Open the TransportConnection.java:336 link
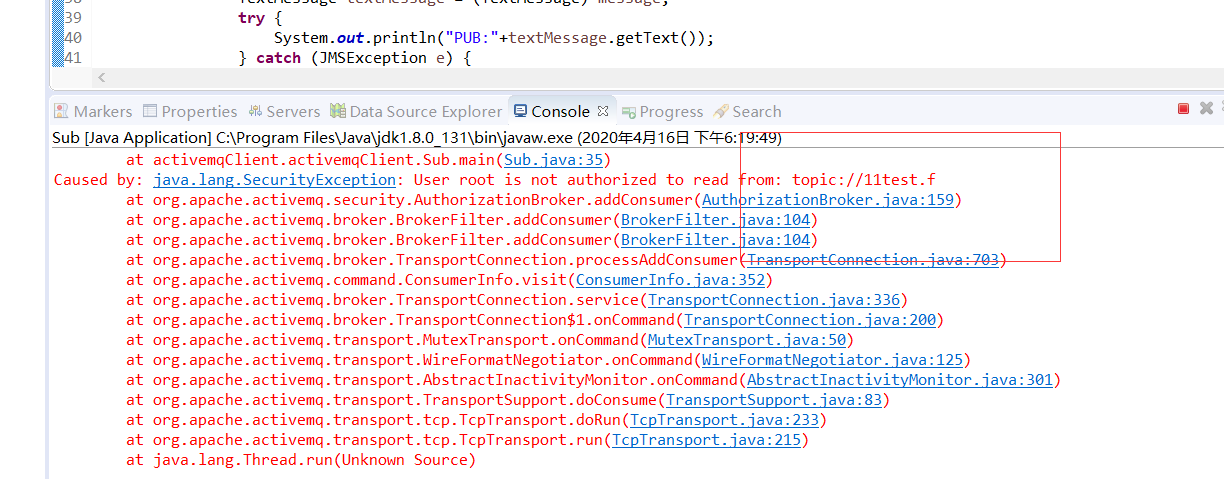This screenshot has height=479, width=1224. pos(774,300)
